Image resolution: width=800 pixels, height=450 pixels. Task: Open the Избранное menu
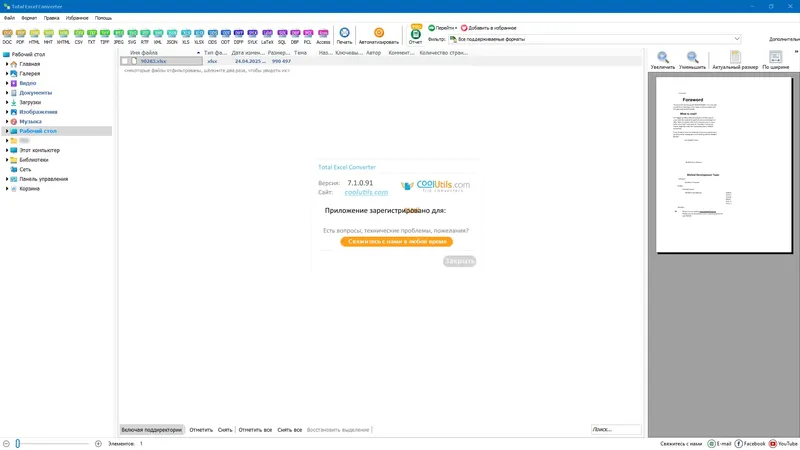(77, 18)
